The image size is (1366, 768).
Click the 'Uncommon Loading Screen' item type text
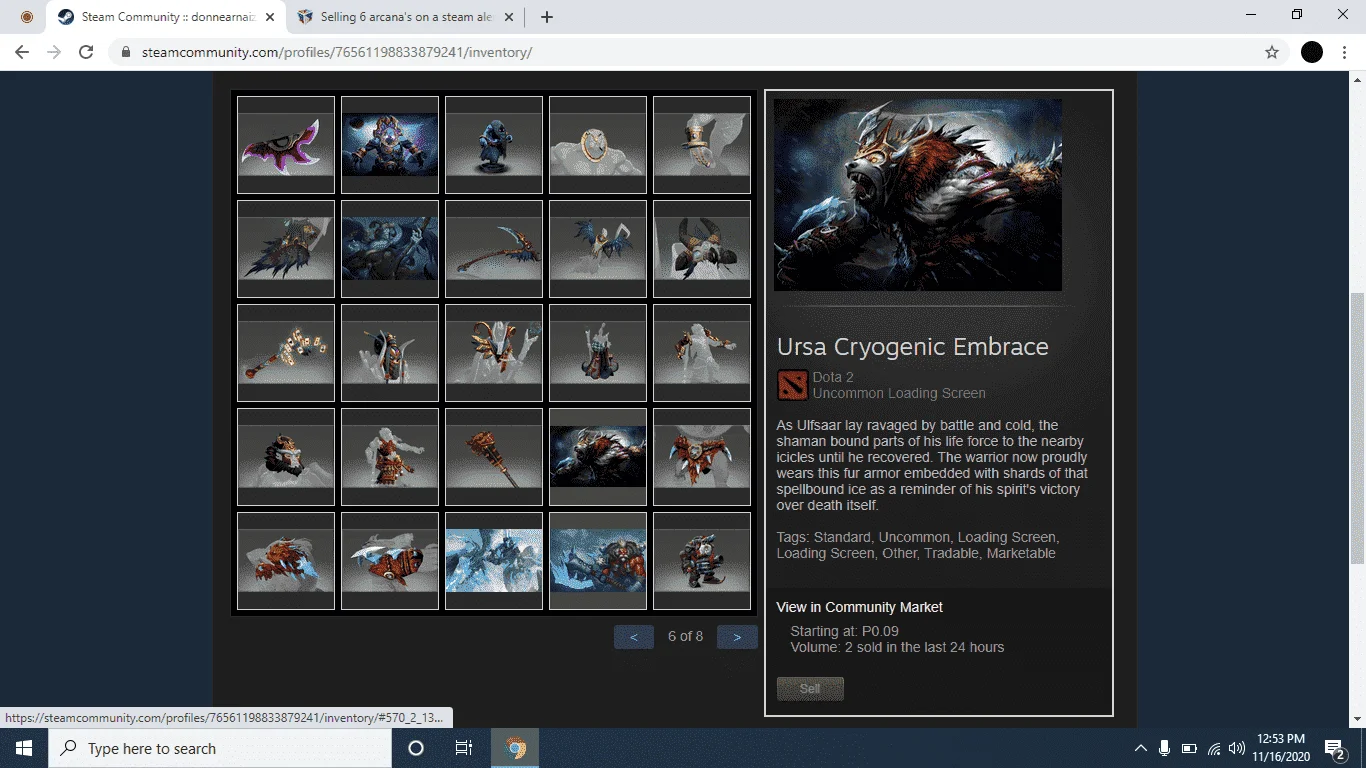pos(899,393)
